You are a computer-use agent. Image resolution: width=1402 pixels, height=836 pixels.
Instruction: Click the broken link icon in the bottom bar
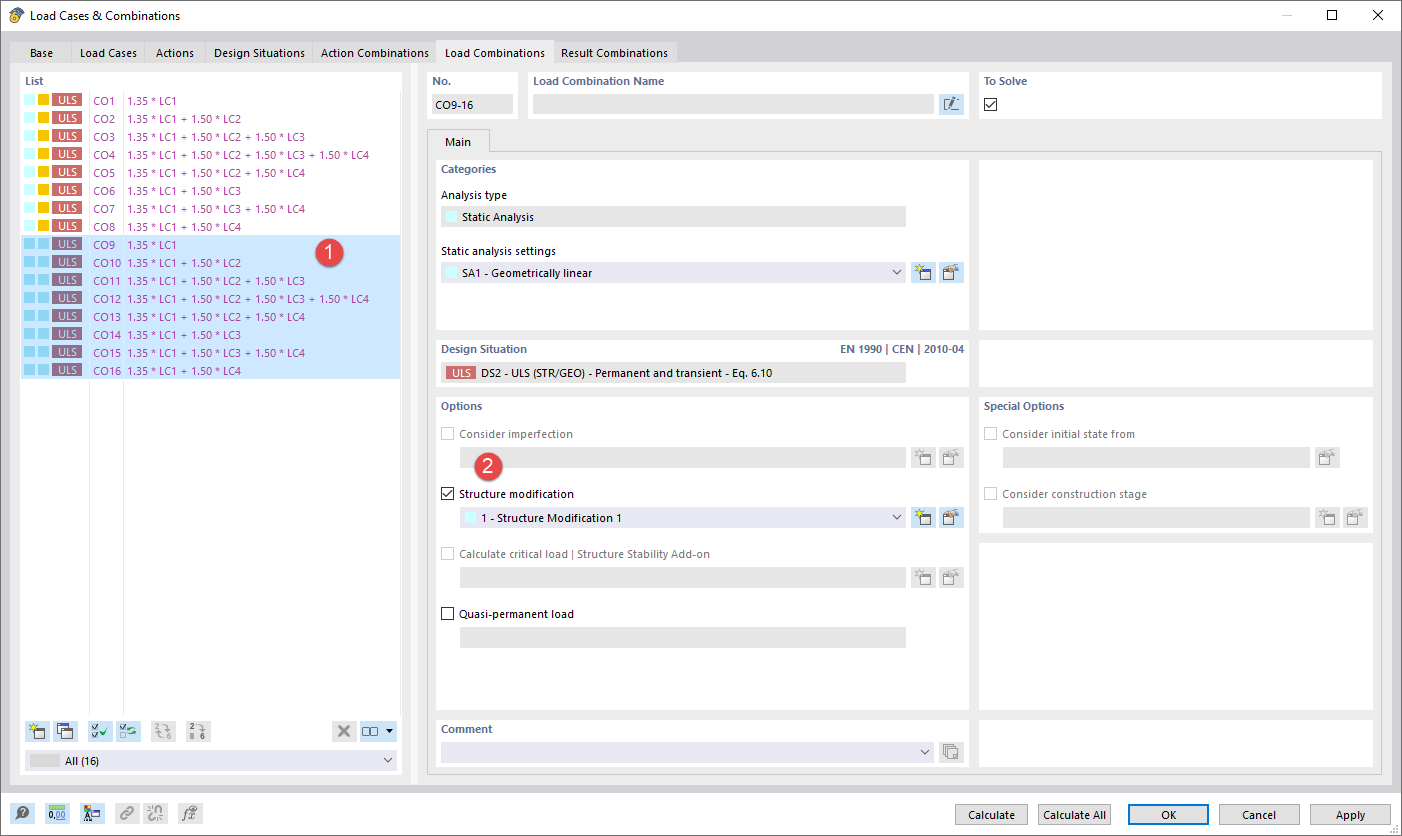click(x=155, y=814)
